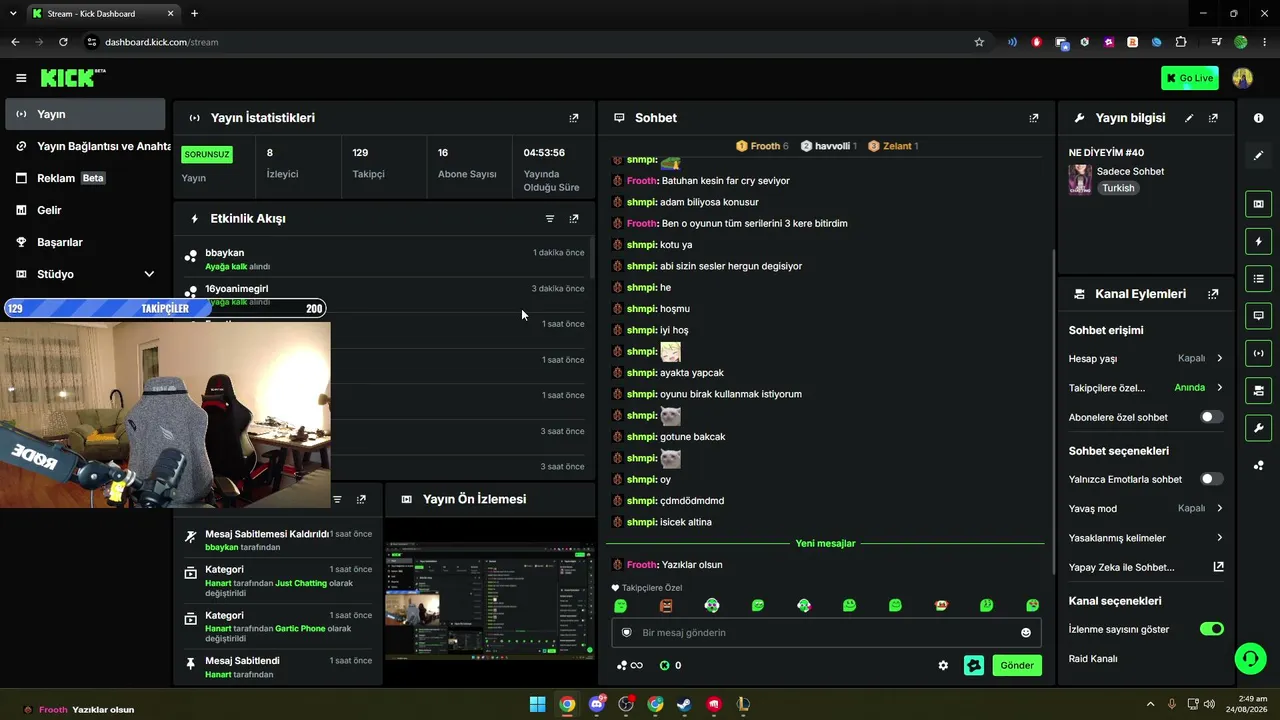This screenshot has height=720, width=1280.
Task: Open Hesap yaşı setting options
Action: pos(1146,358)
